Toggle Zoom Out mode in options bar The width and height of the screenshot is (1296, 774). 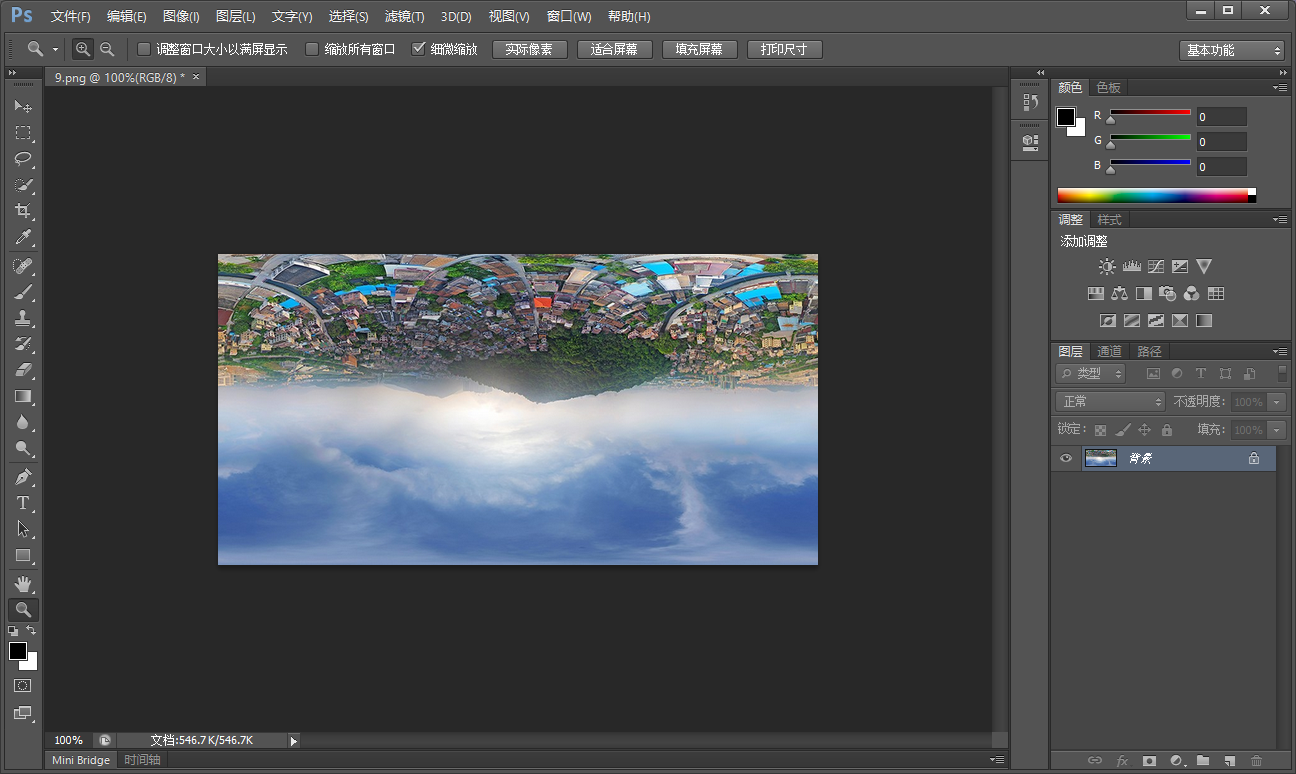(x=107, y=49)
